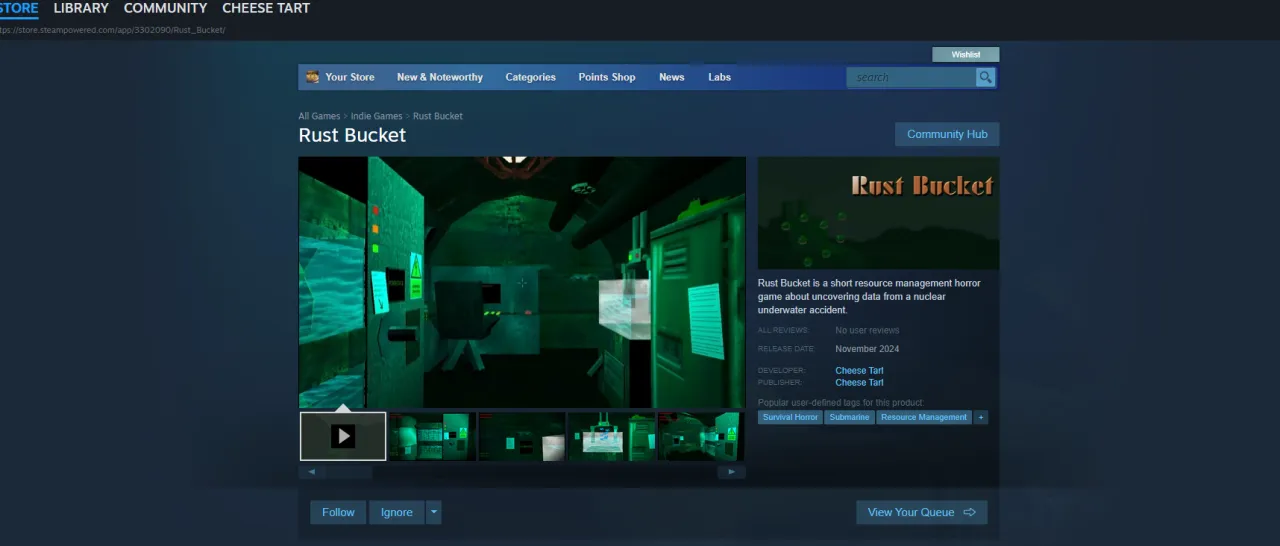Focus the store search field

[x=911, y=77]
